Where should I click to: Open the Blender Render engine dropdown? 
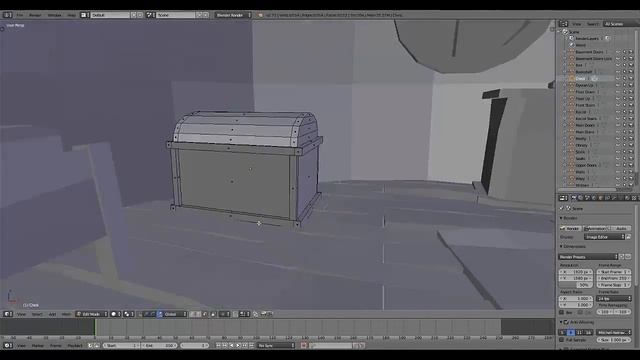(233, 15)
